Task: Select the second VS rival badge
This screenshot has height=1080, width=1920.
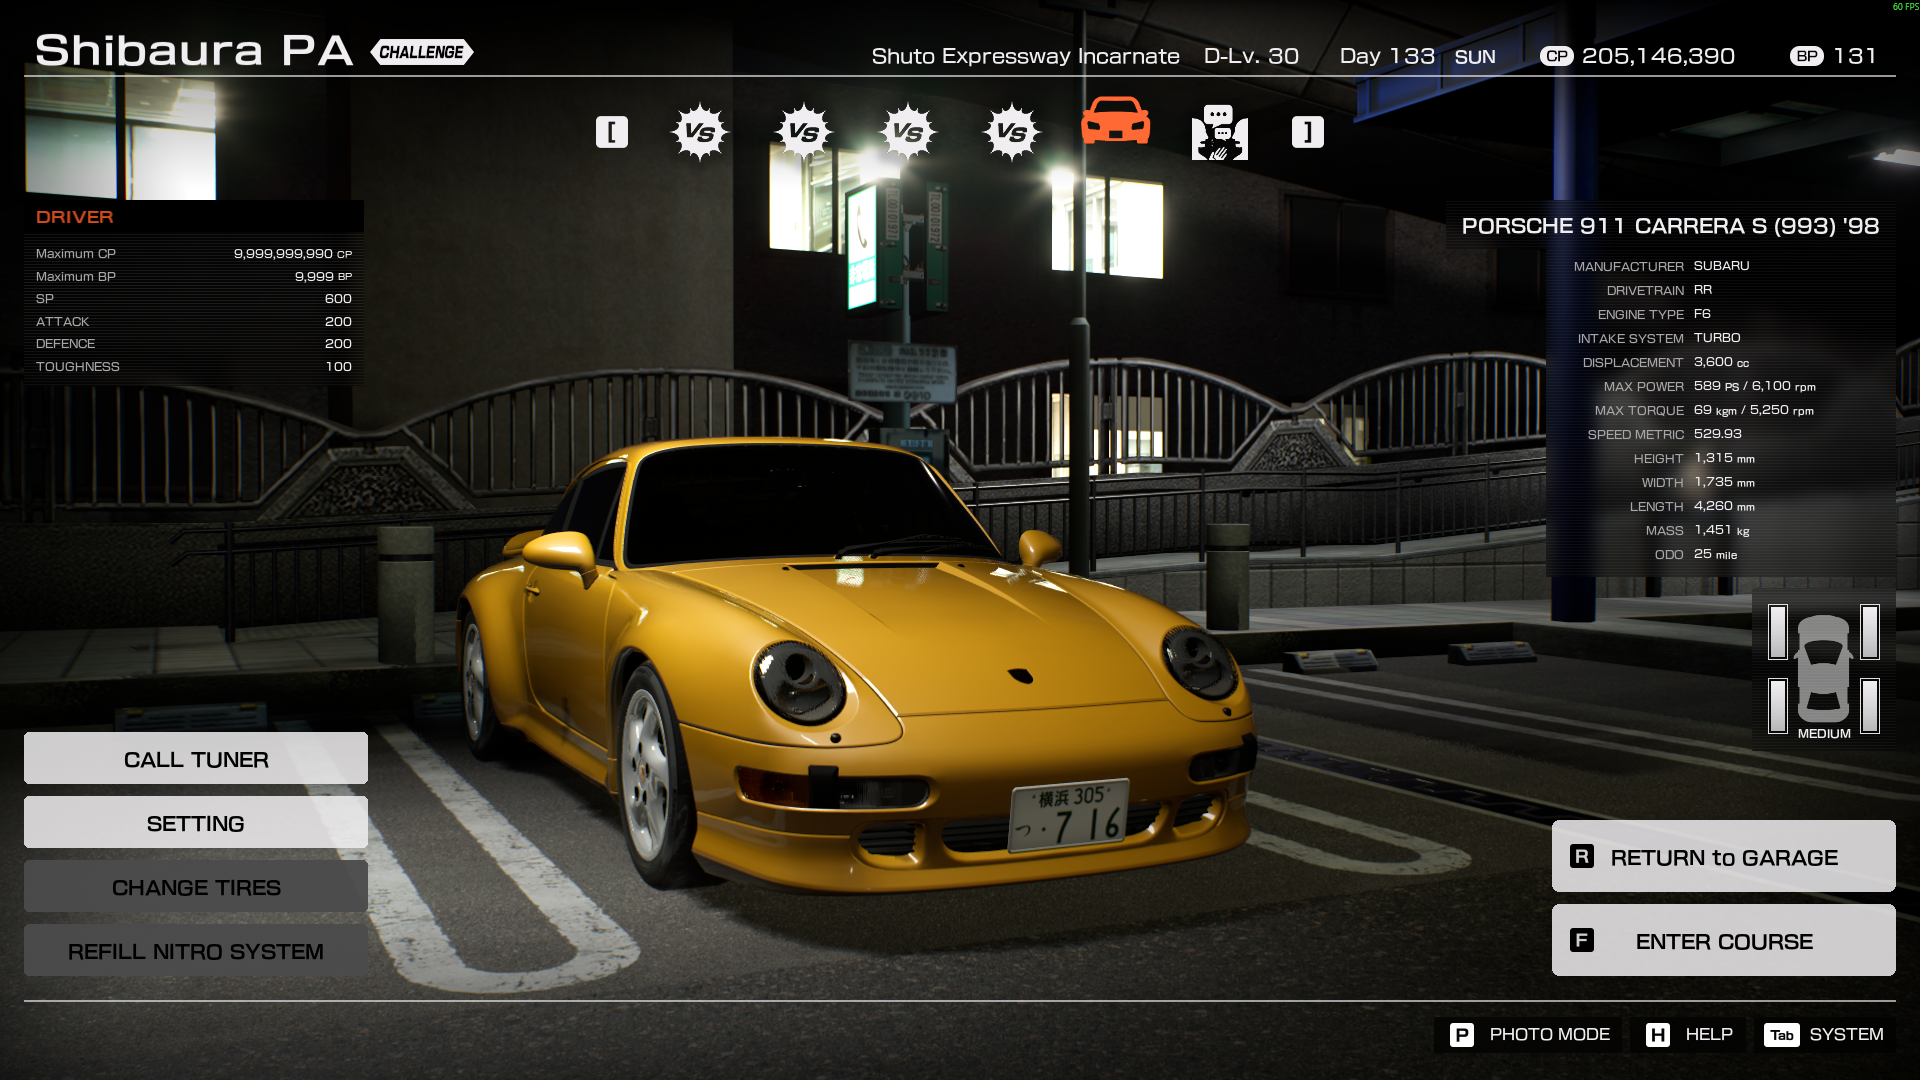Action: tap(803, 132)
